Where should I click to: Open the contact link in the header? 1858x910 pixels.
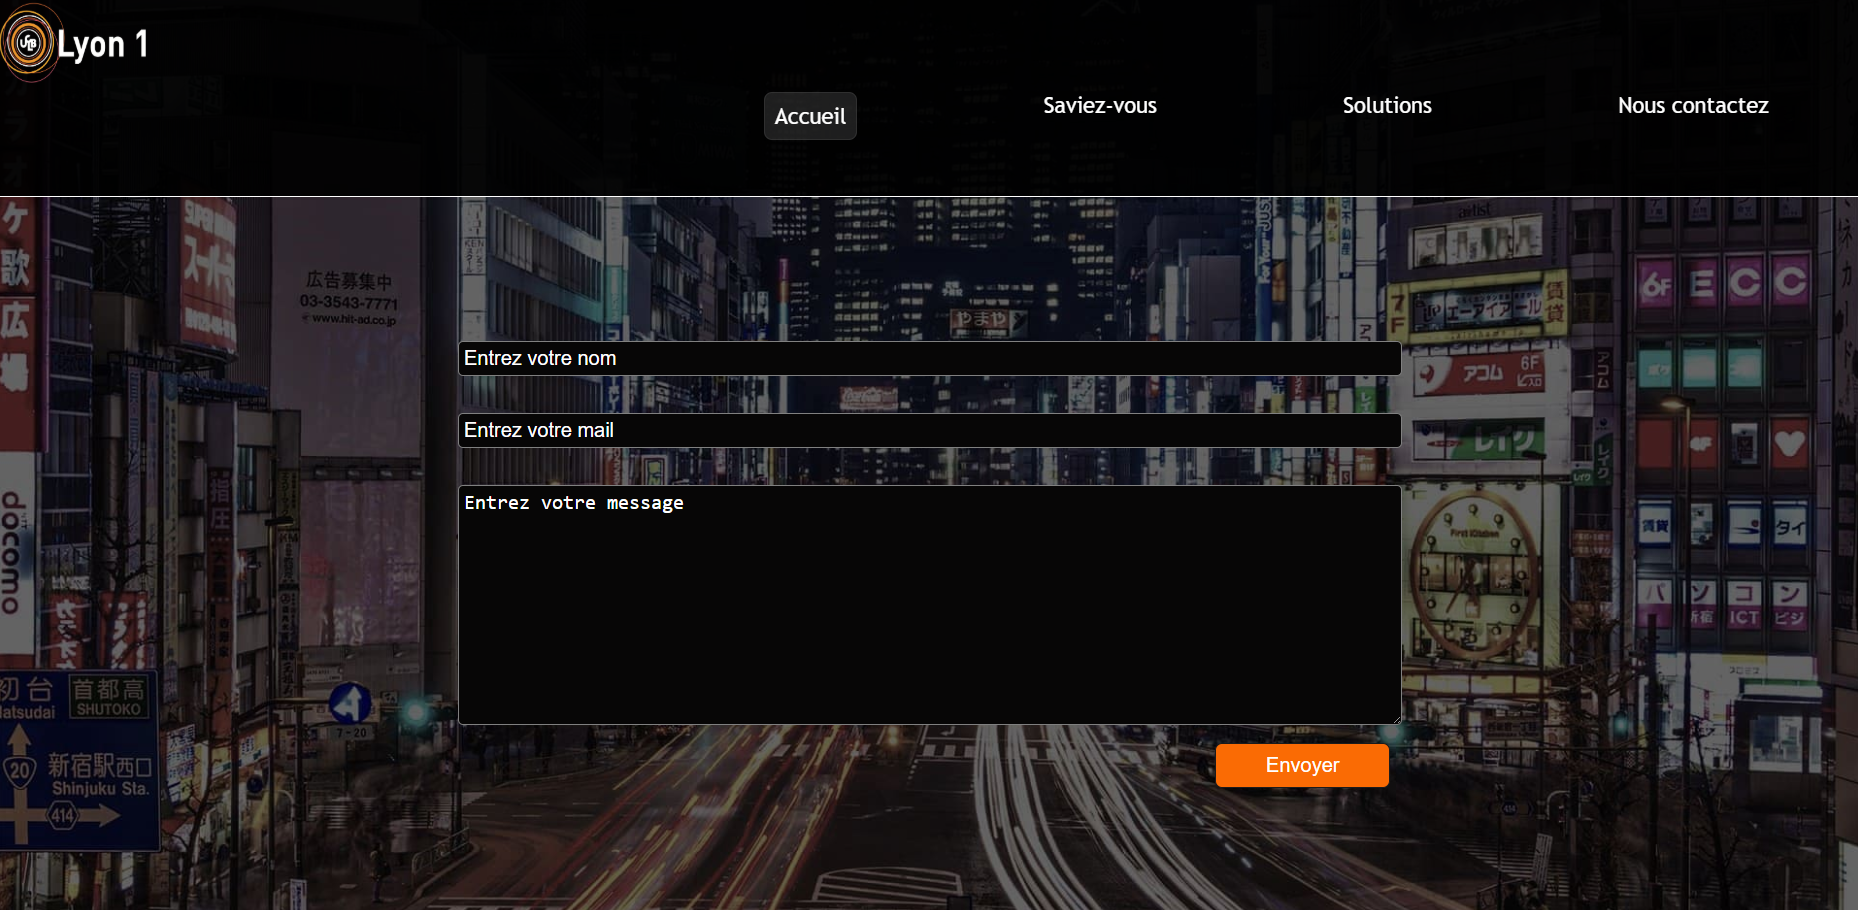[1692, 105]
